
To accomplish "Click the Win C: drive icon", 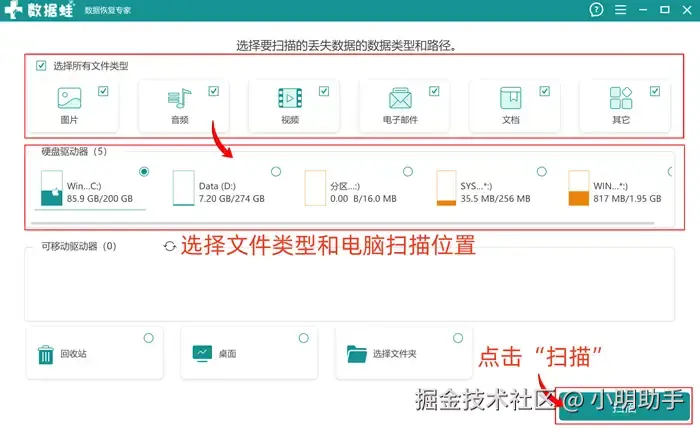I will [51, 188].
